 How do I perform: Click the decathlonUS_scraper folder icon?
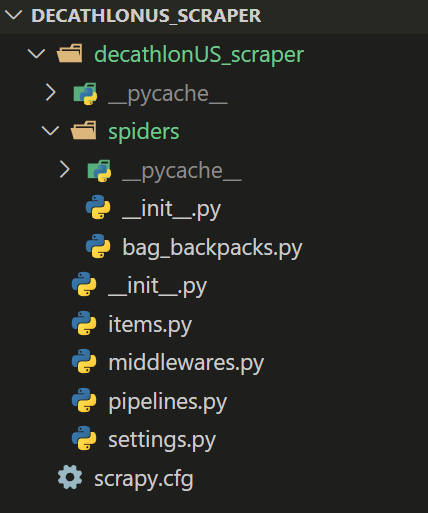click(70, 54)
